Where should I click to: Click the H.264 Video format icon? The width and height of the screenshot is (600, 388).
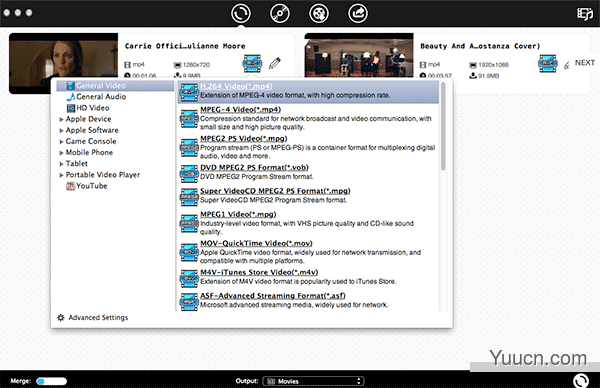click(x=189, y=92)
